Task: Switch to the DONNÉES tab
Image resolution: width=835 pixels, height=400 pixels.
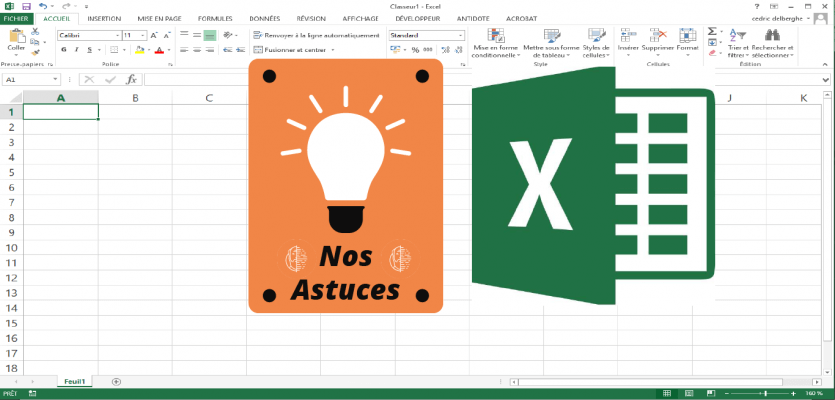Action: pos(265,19)
